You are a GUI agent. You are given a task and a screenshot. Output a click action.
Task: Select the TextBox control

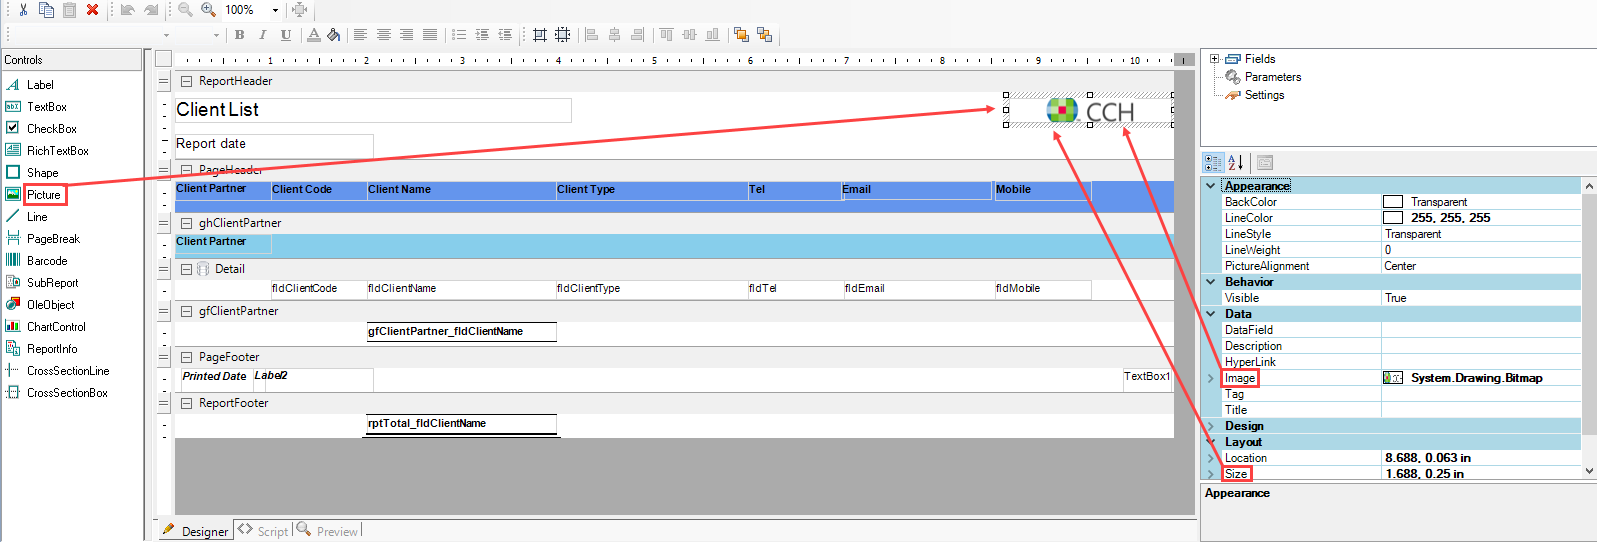pos(47,107)
